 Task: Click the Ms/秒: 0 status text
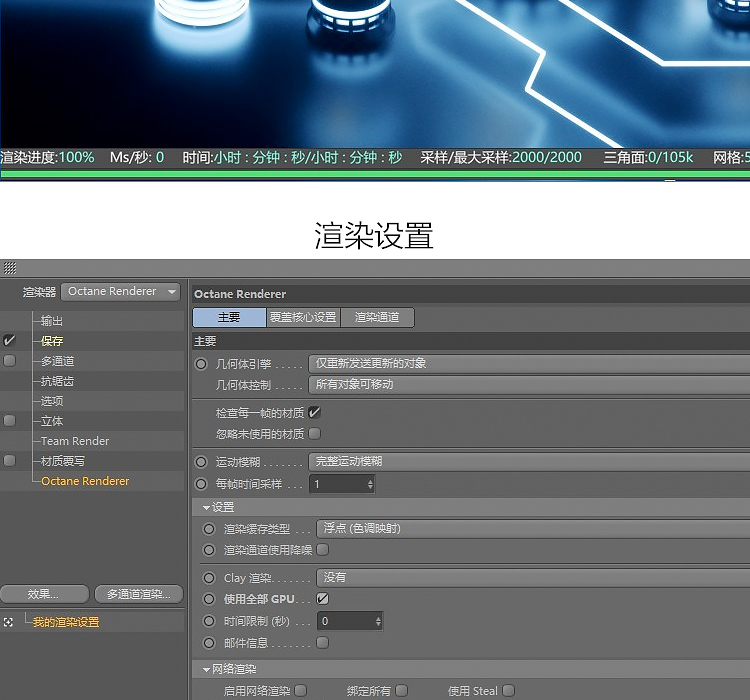click(x=137, y=157)
